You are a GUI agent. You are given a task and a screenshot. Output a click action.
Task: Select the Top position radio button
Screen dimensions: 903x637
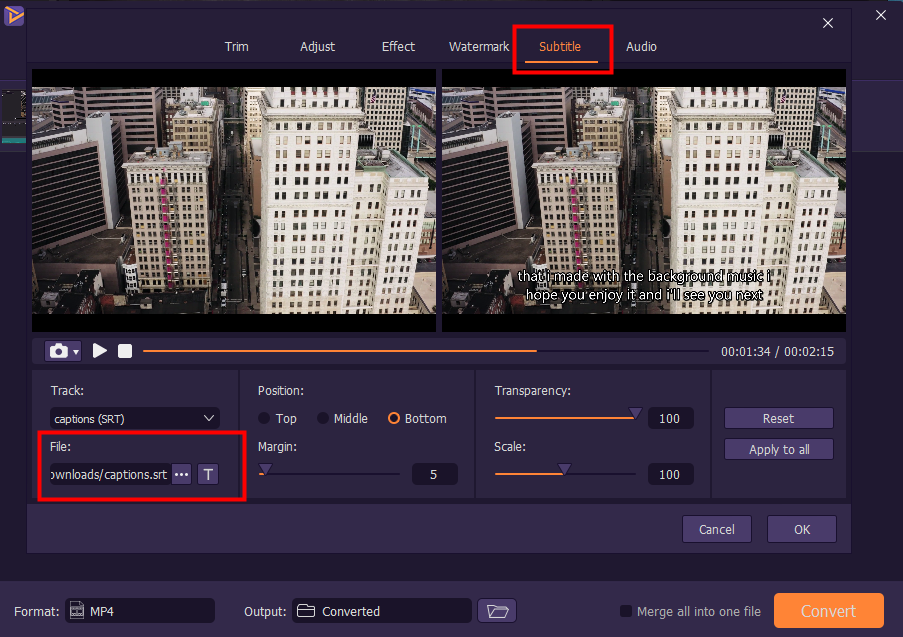click(264, 419)
